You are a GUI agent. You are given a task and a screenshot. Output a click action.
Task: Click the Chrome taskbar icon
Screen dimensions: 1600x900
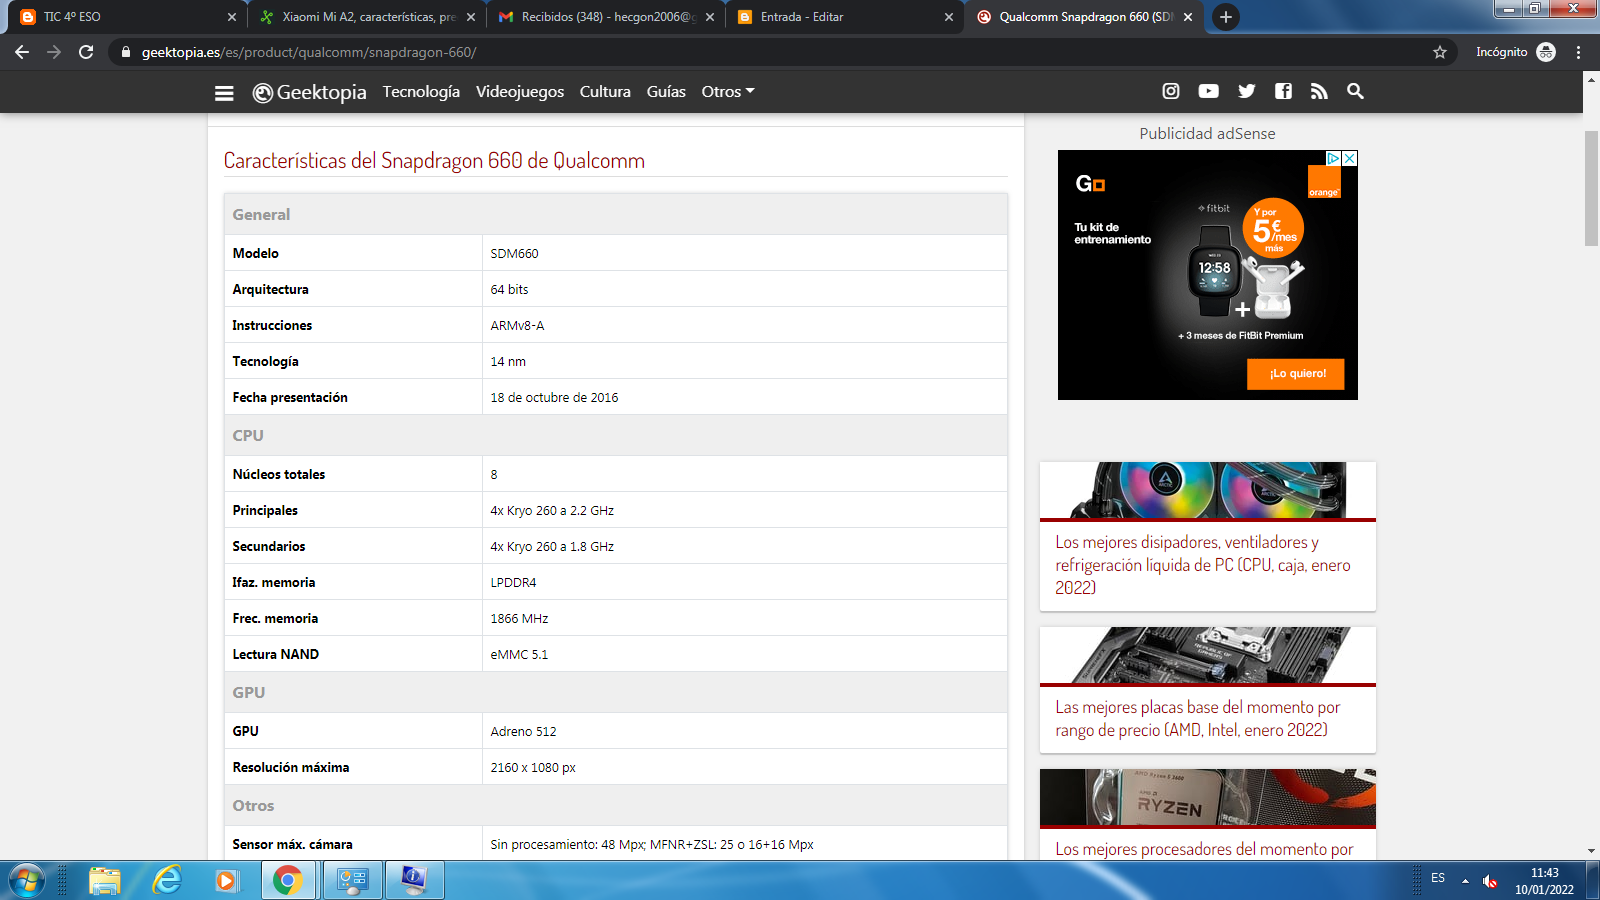[288, 881]
